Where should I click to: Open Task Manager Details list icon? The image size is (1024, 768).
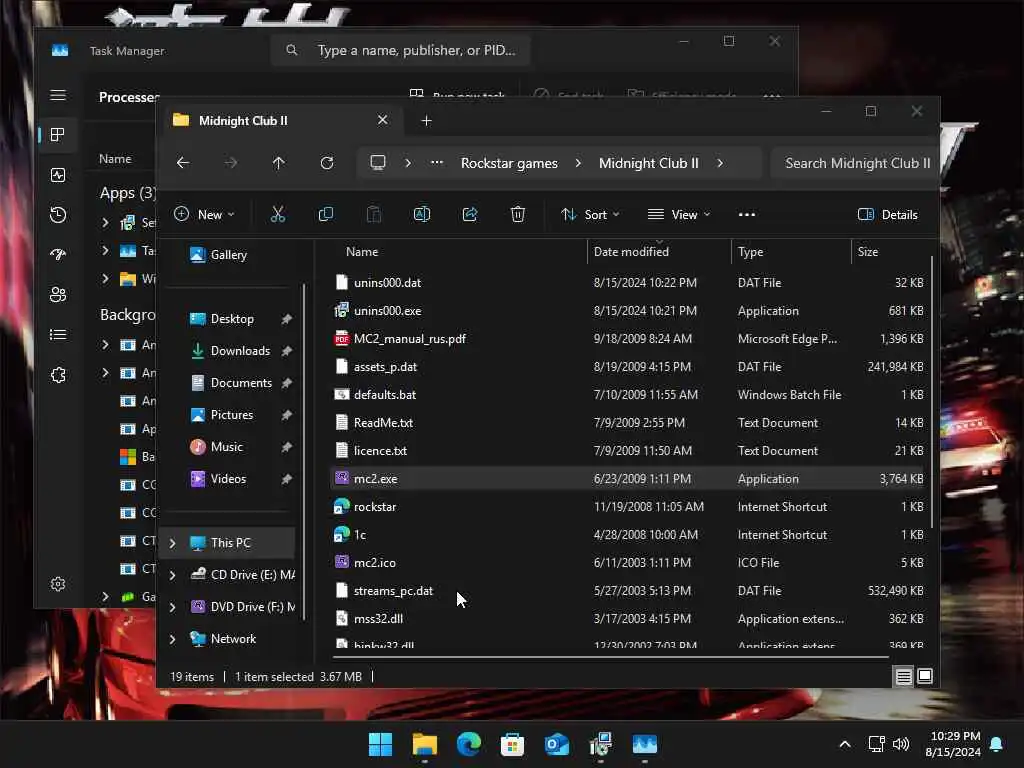[x=57, y=335]
